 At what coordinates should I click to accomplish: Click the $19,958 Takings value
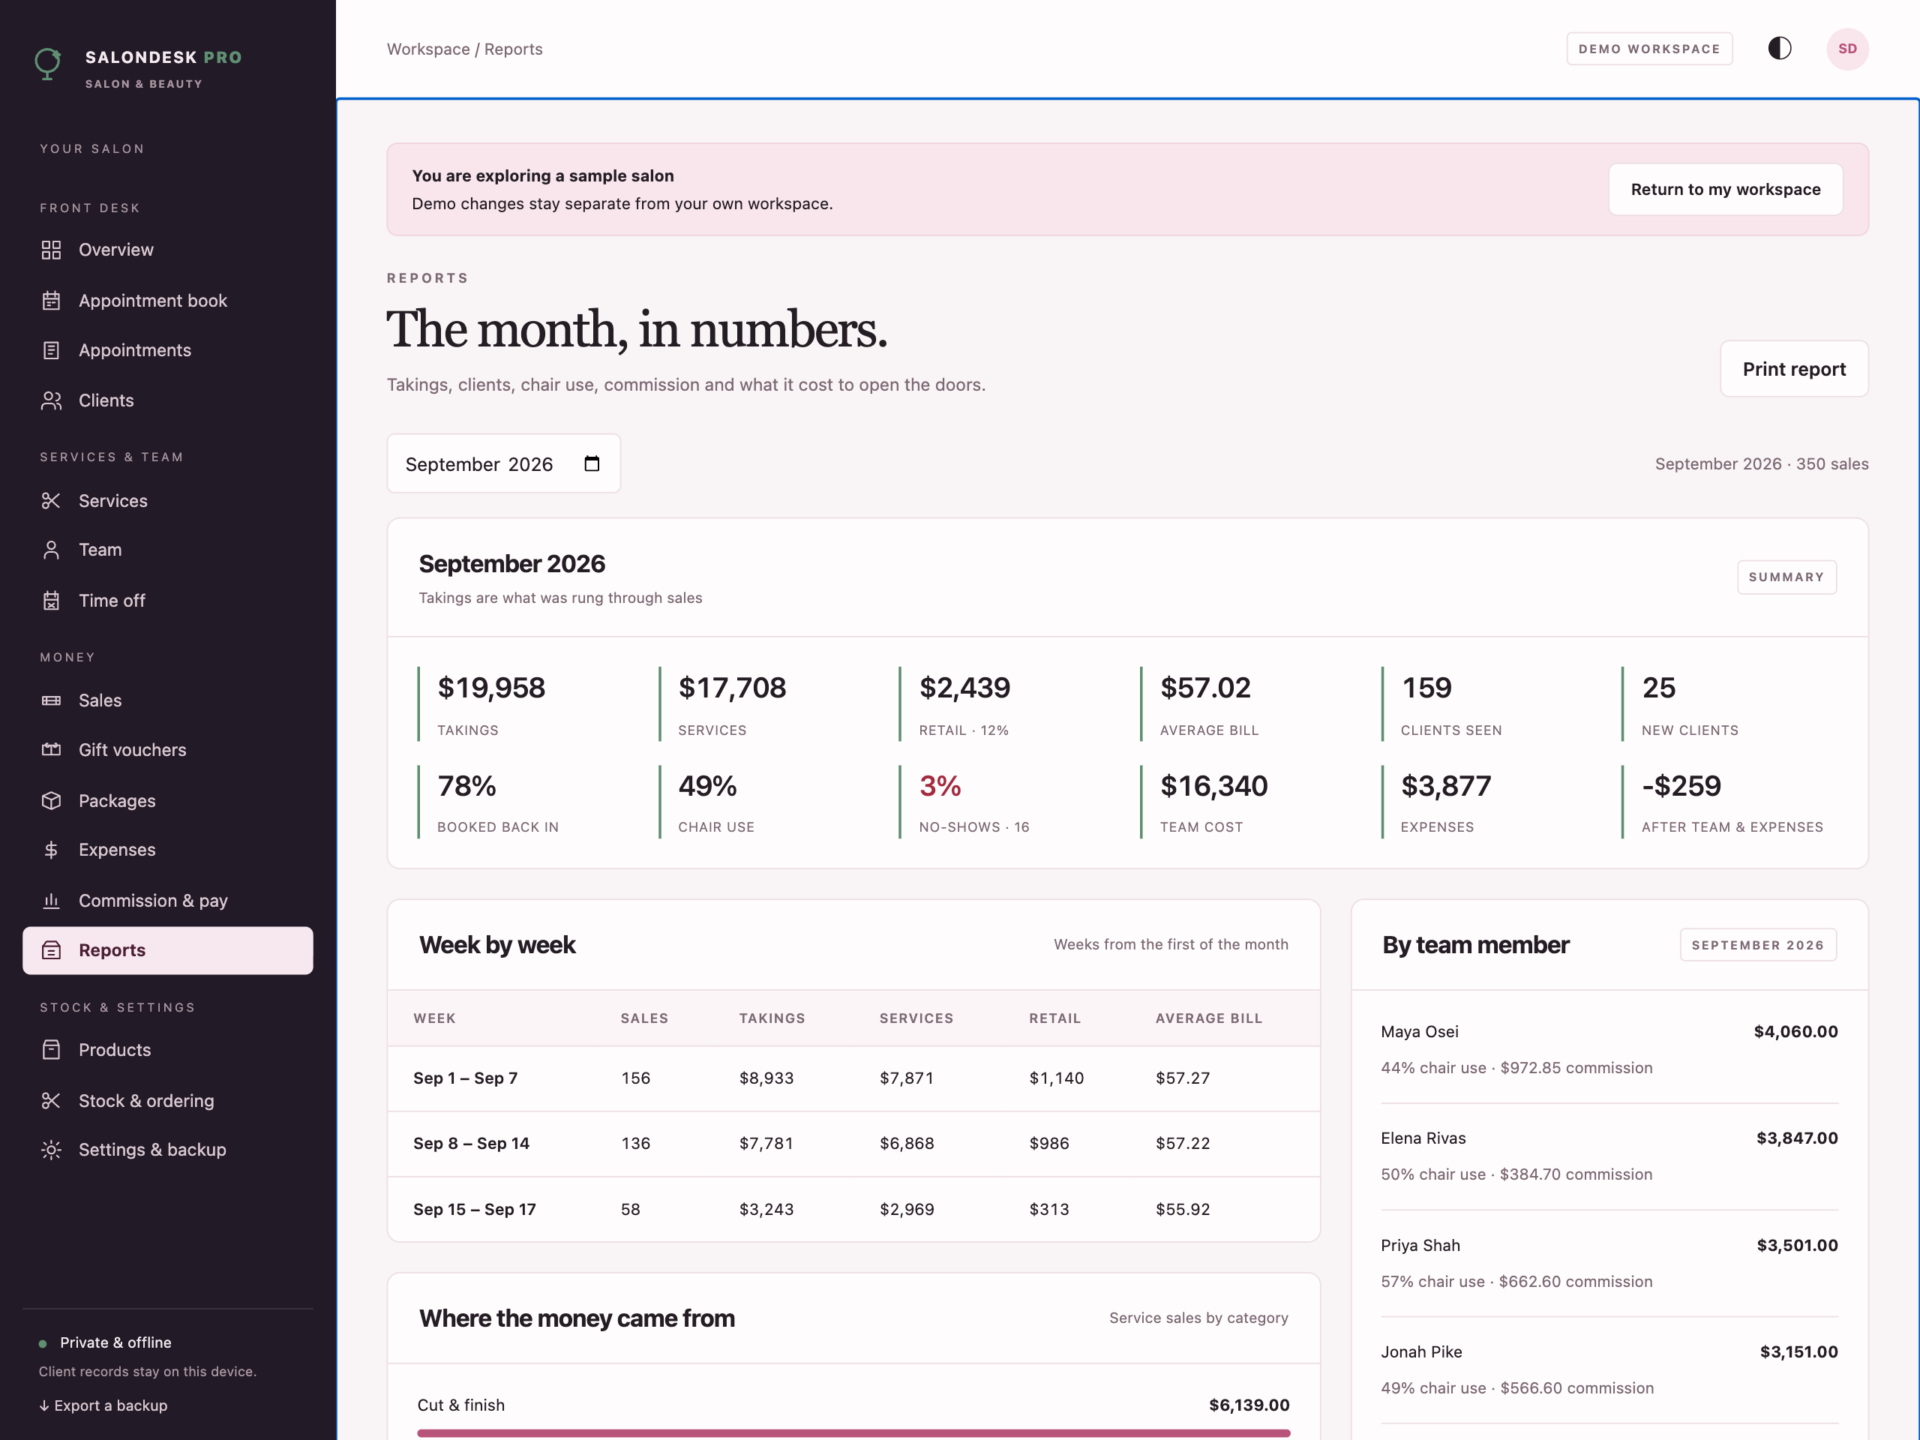coord(491,688)
